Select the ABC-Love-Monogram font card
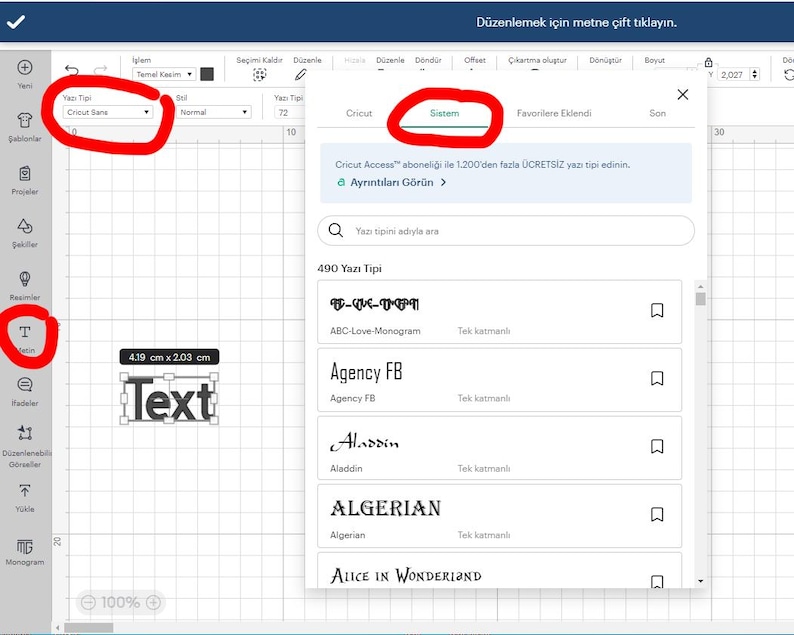This screenshot has height=635, width=794. coord(499,312)
